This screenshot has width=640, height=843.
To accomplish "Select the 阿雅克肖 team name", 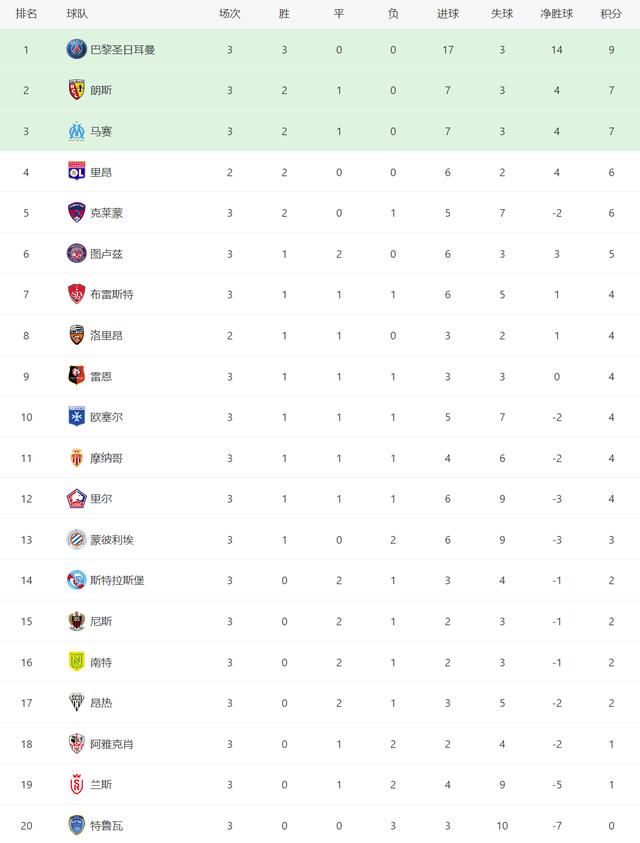I will coord(112,744).
